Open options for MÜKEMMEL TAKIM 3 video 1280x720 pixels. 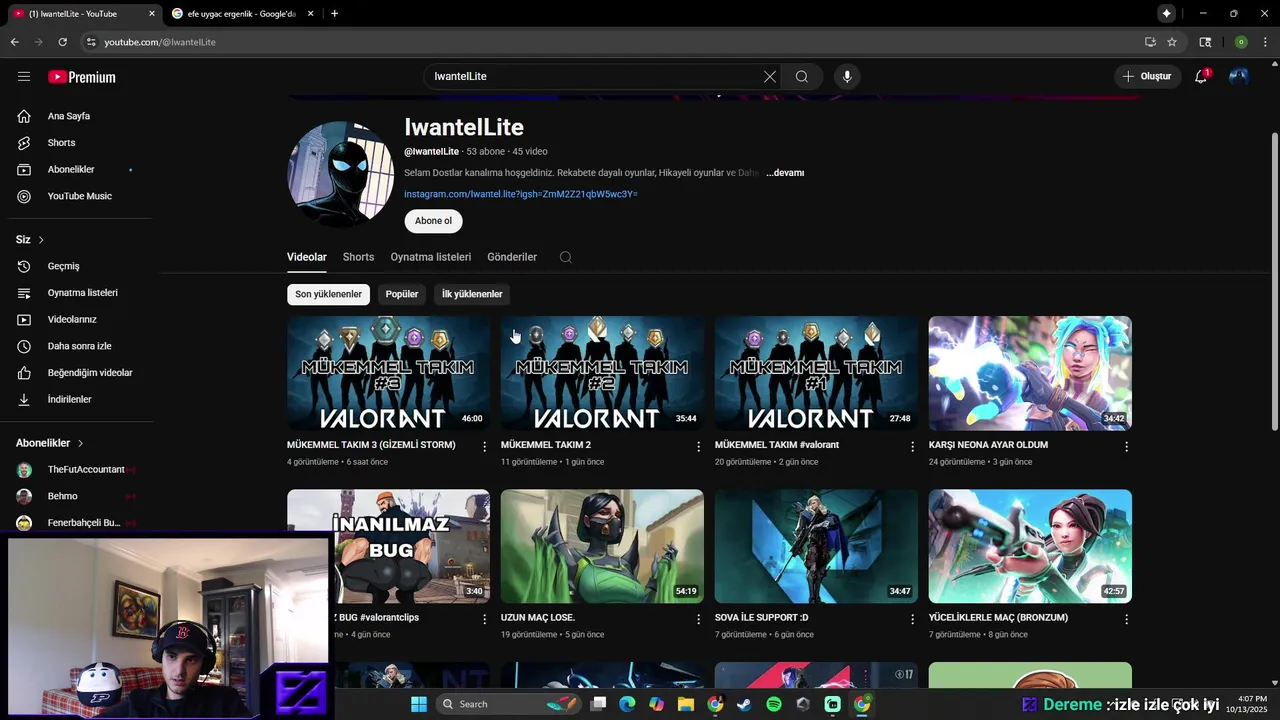coord(485,446)
